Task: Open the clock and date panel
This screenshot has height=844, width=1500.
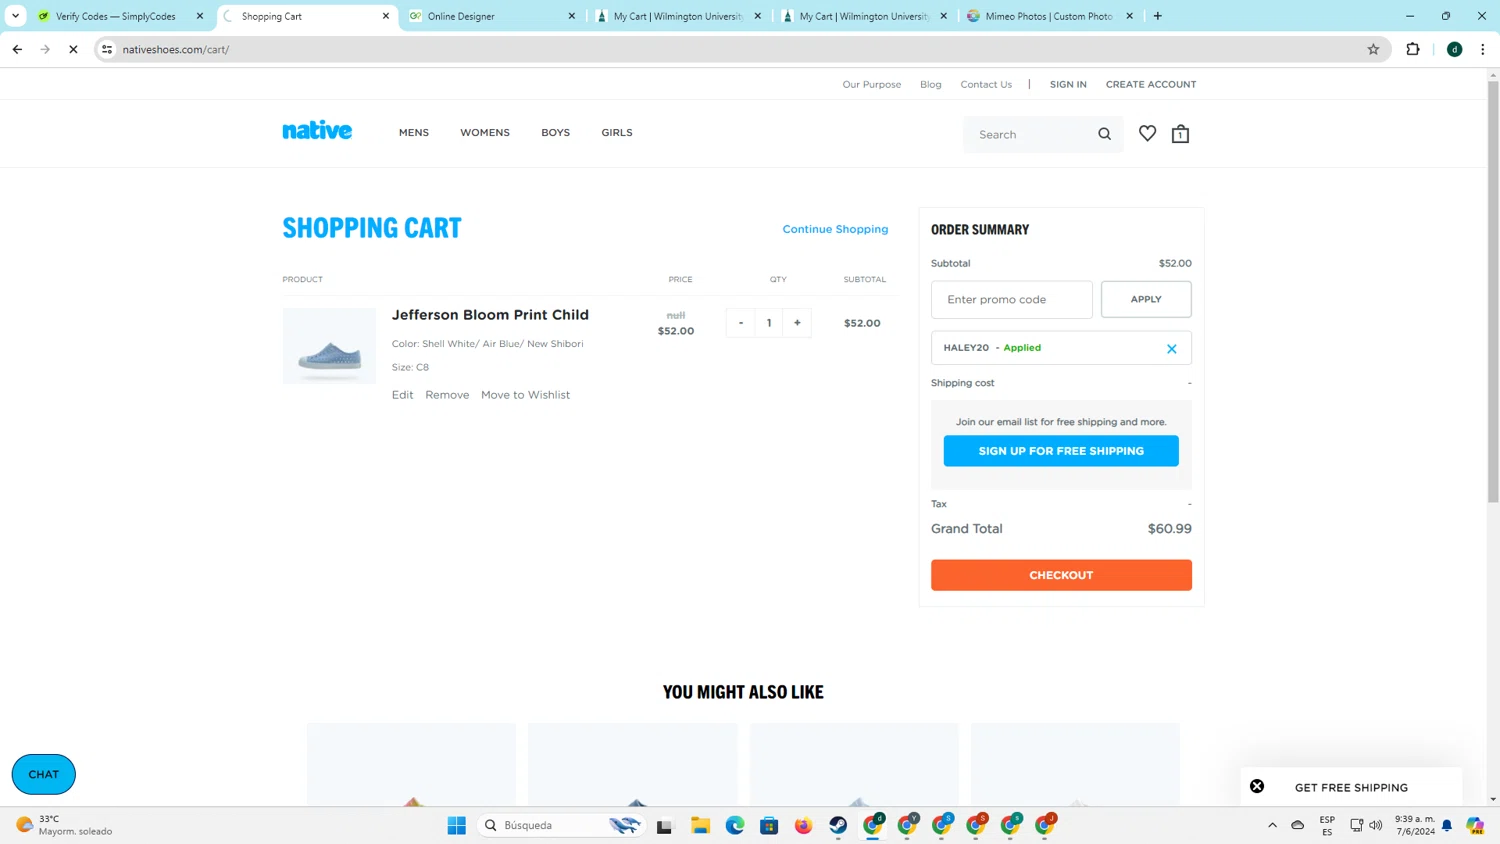Action: click(1415, 825)
